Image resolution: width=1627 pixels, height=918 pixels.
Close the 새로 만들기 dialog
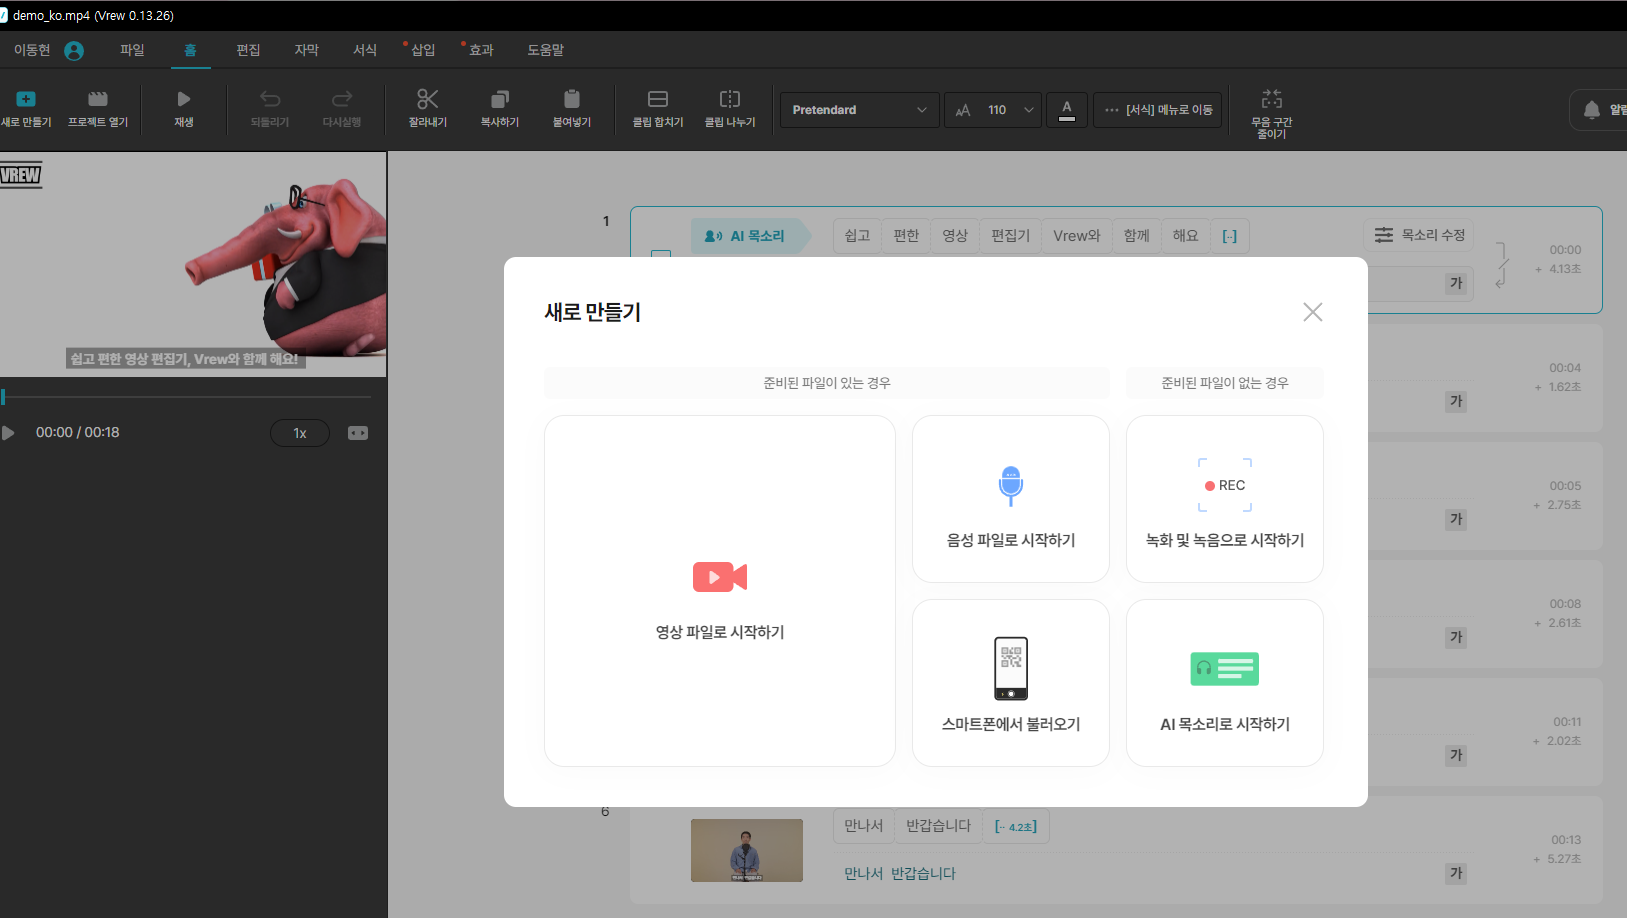1313,312
